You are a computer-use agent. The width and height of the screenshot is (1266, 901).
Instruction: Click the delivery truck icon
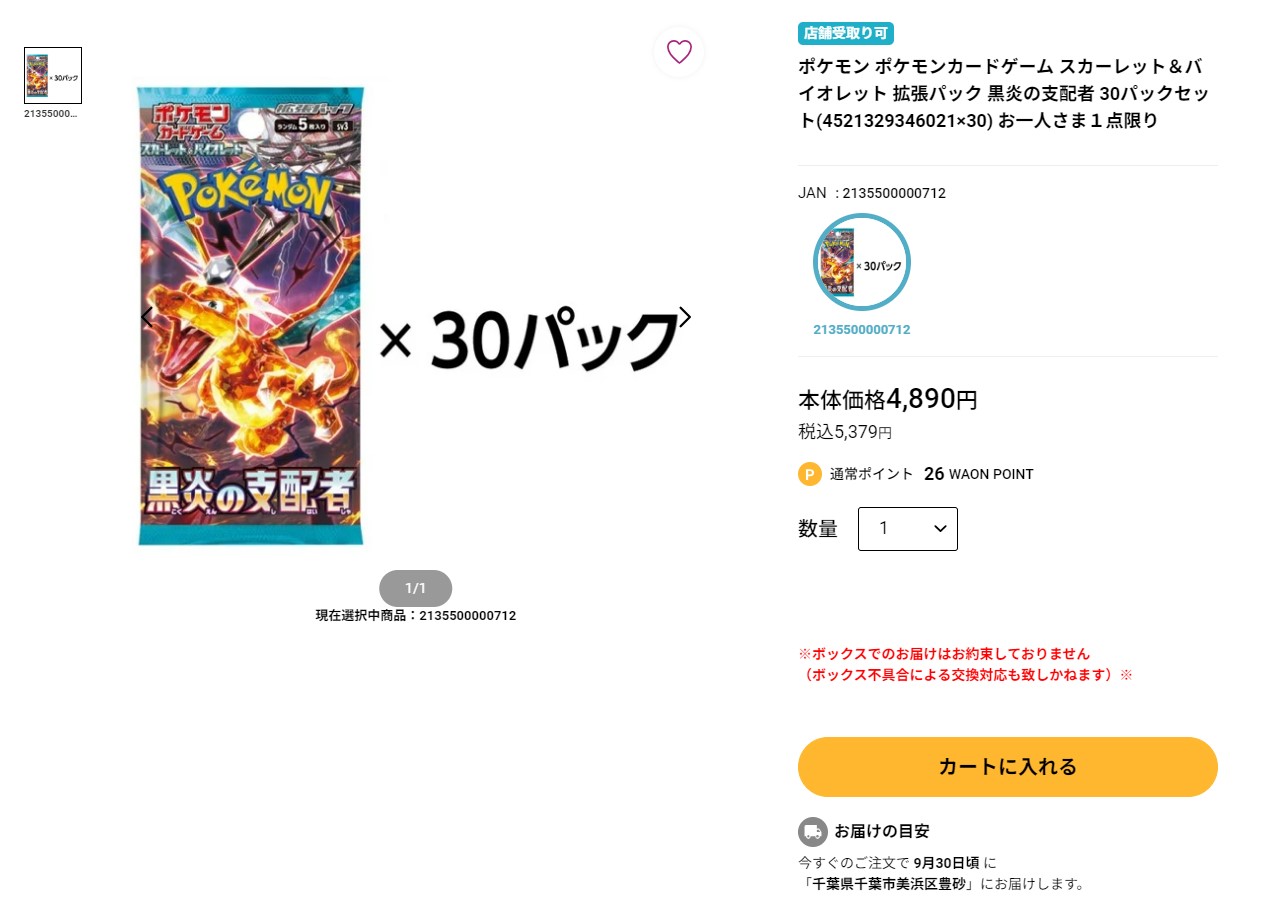[813, 831]
